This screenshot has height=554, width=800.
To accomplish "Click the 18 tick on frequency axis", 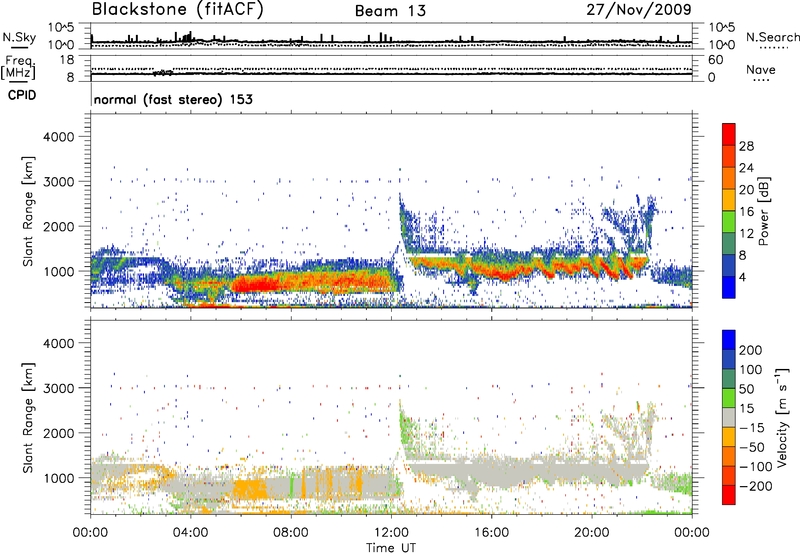I will pyautogui.click(x=67, y=60).
